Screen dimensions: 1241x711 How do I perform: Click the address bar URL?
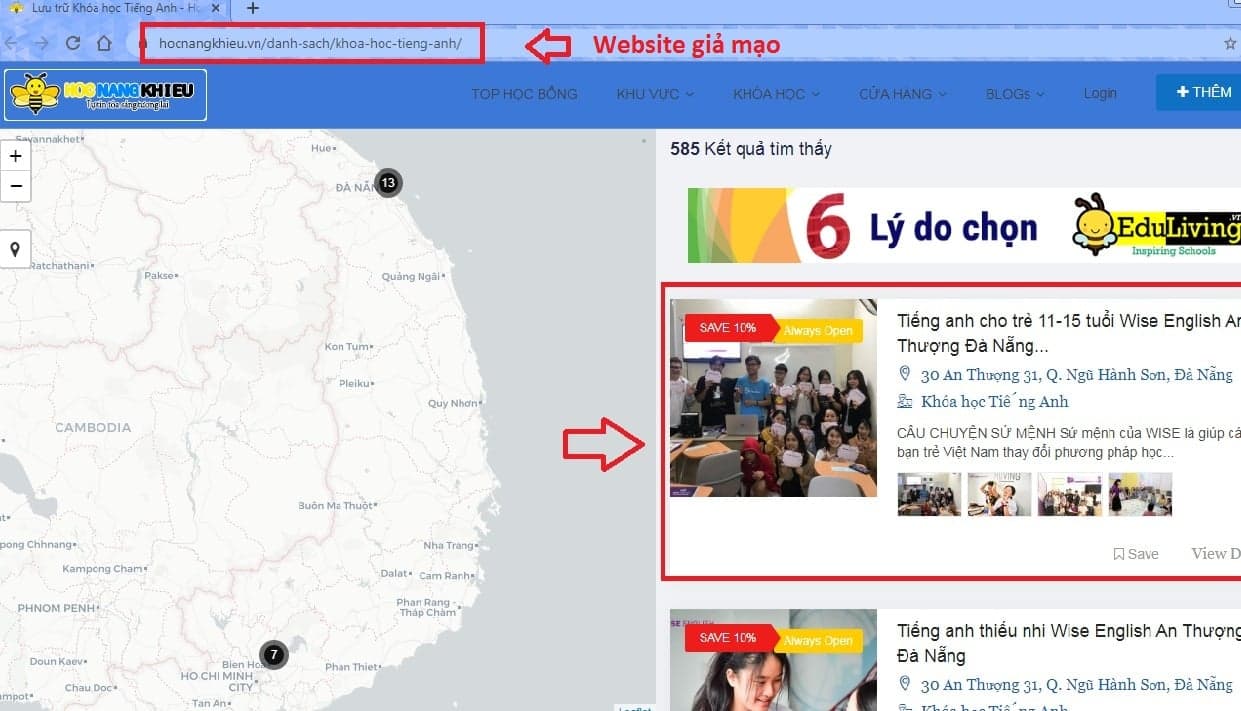tap(310, 44)
